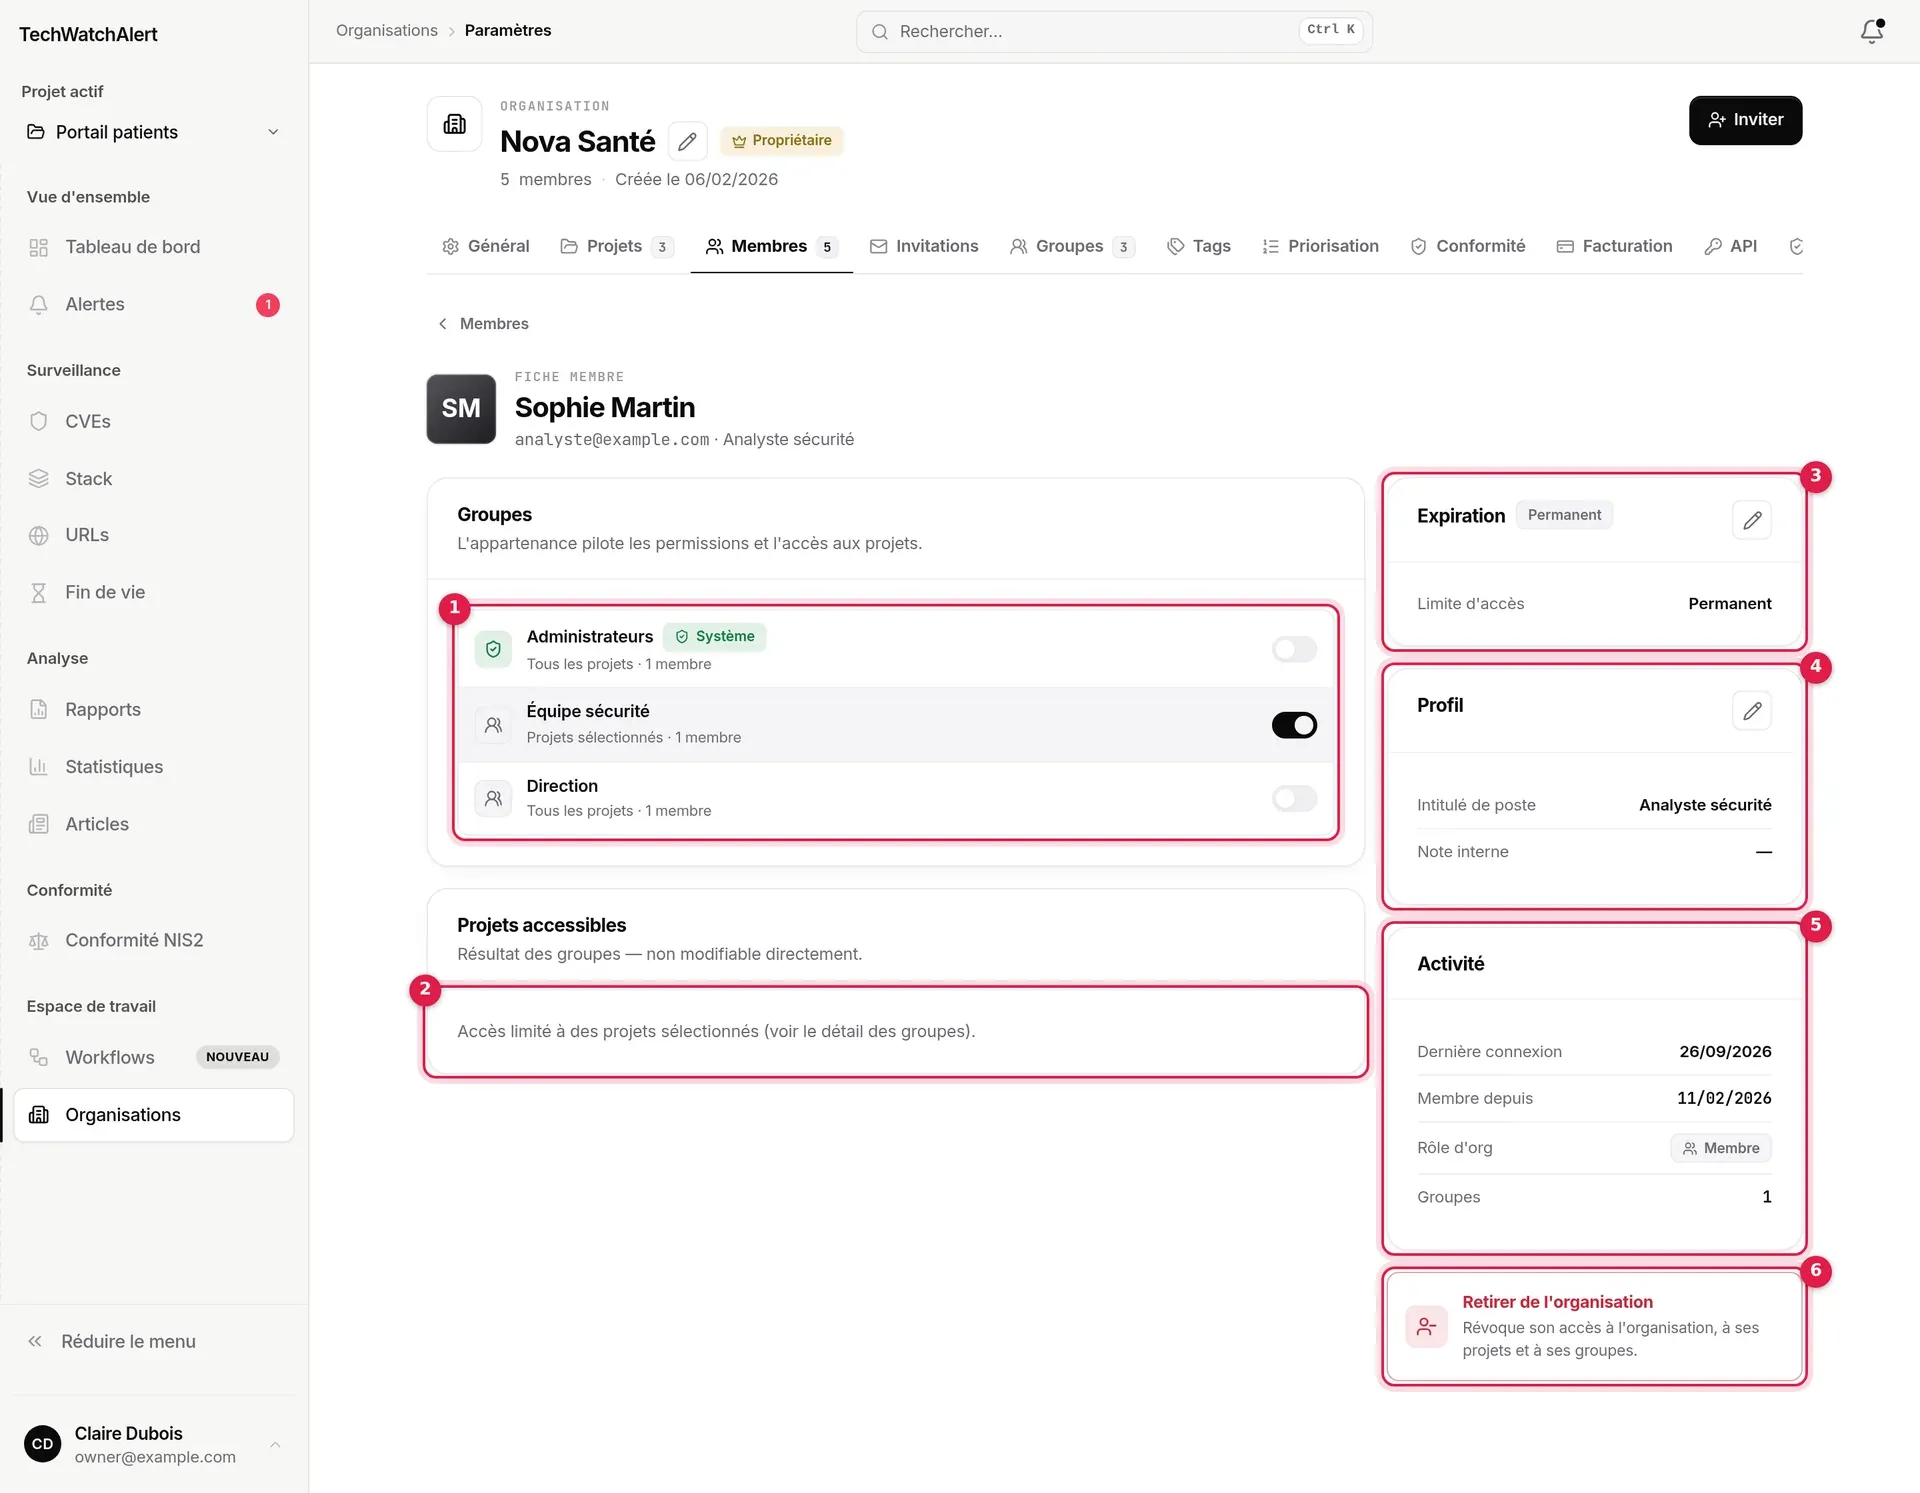Open the API tab
The width and height of the screenshot is (1920, 1493).
(x=1731, y=246)
